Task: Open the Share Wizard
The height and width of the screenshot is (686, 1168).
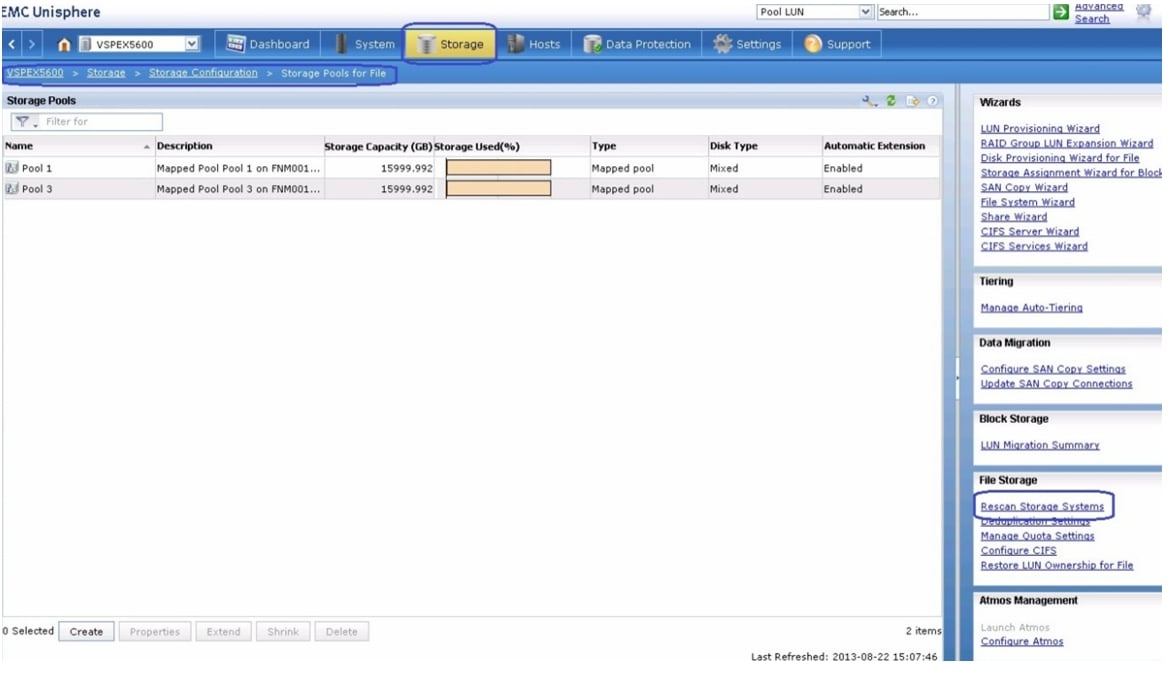Action: point(1014,217)
